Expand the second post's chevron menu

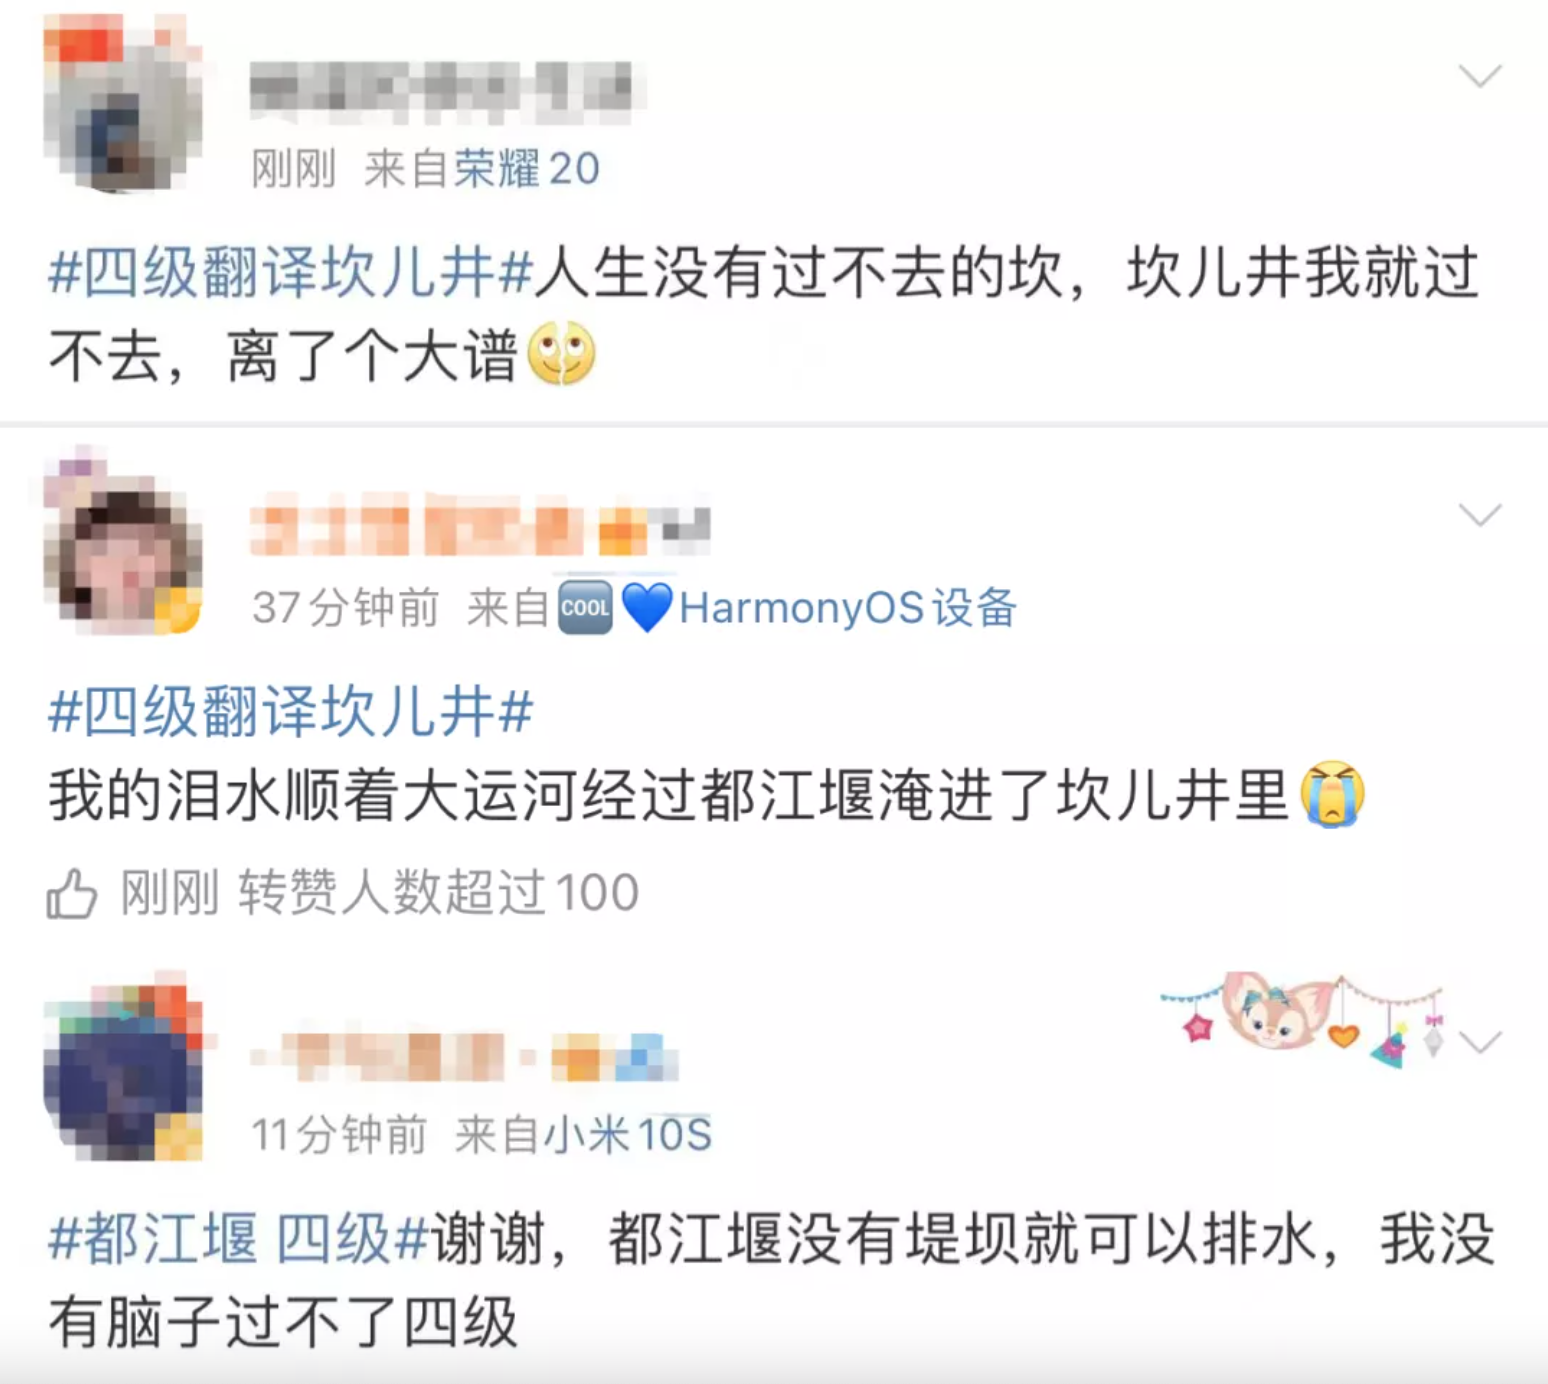click(x=1479, y=515)
